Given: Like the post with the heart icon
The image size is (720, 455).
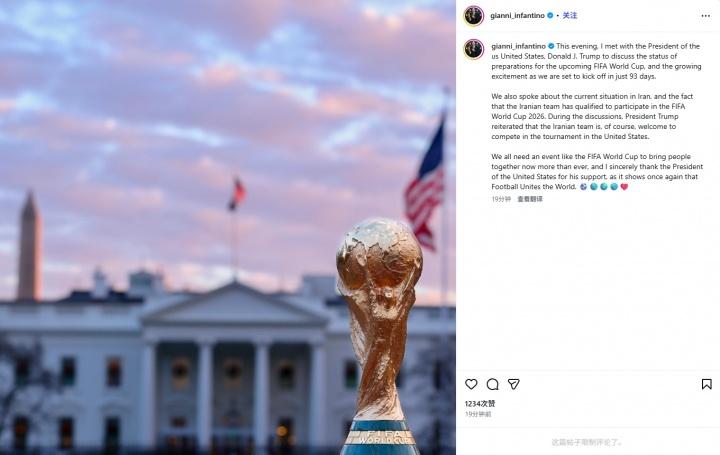Looking at the screenshot, I should [x=471, y=384].
